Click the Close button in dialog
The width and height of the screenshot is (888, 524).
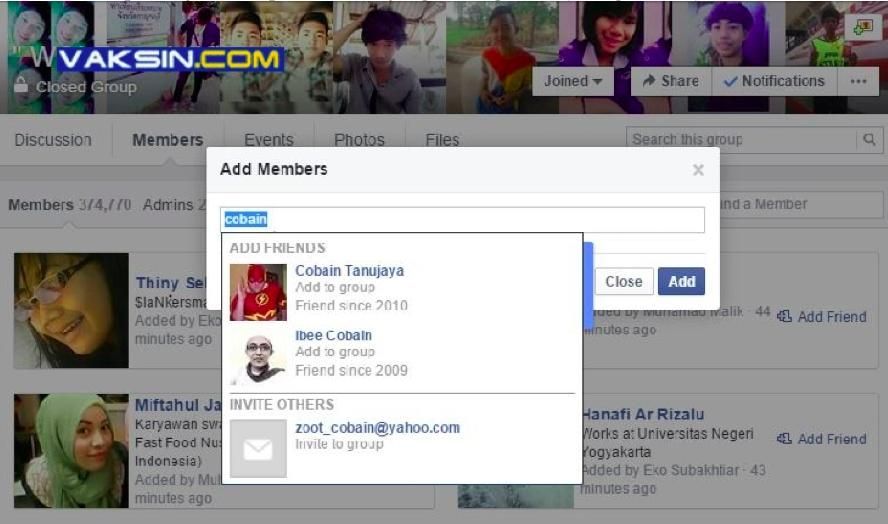(x=624, y=281)
